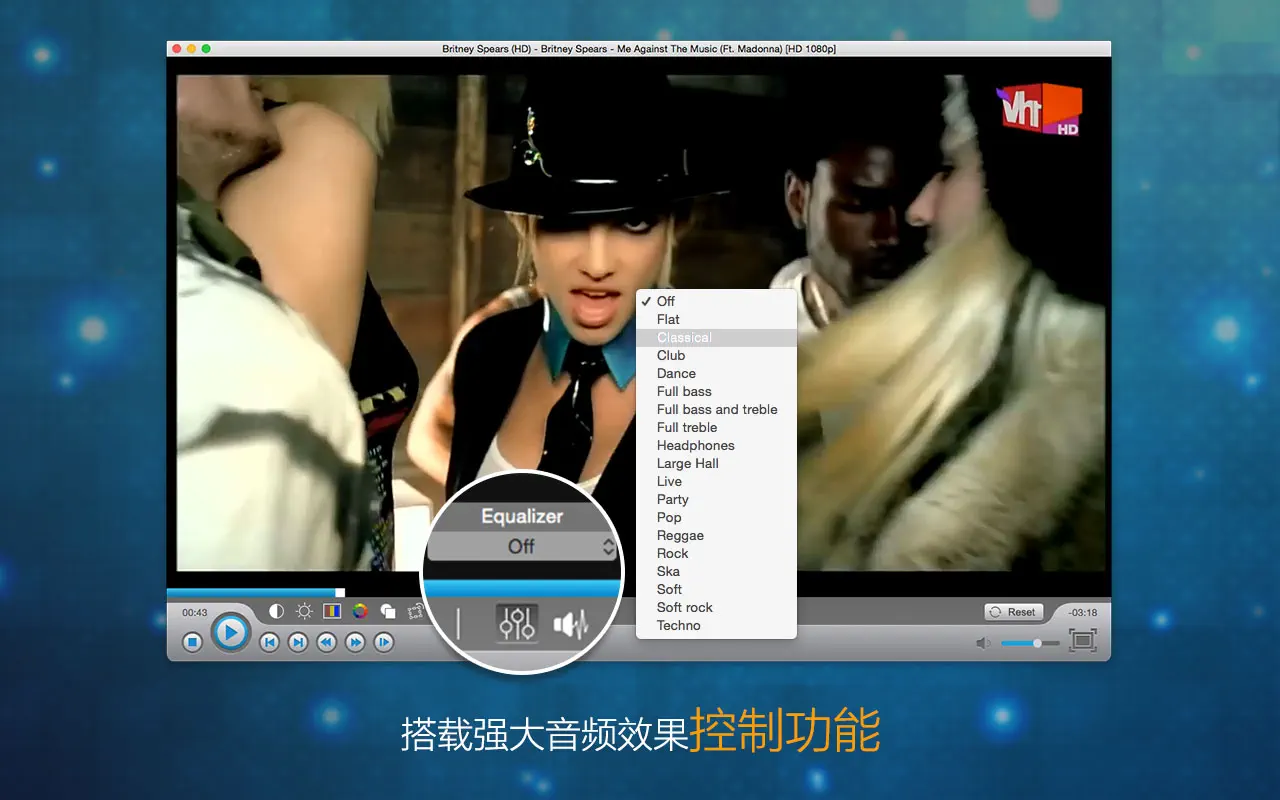Click the elapsed time 00:43
Screen dimensions: 1280x800
pyautogui.click(x=194, y=612)
